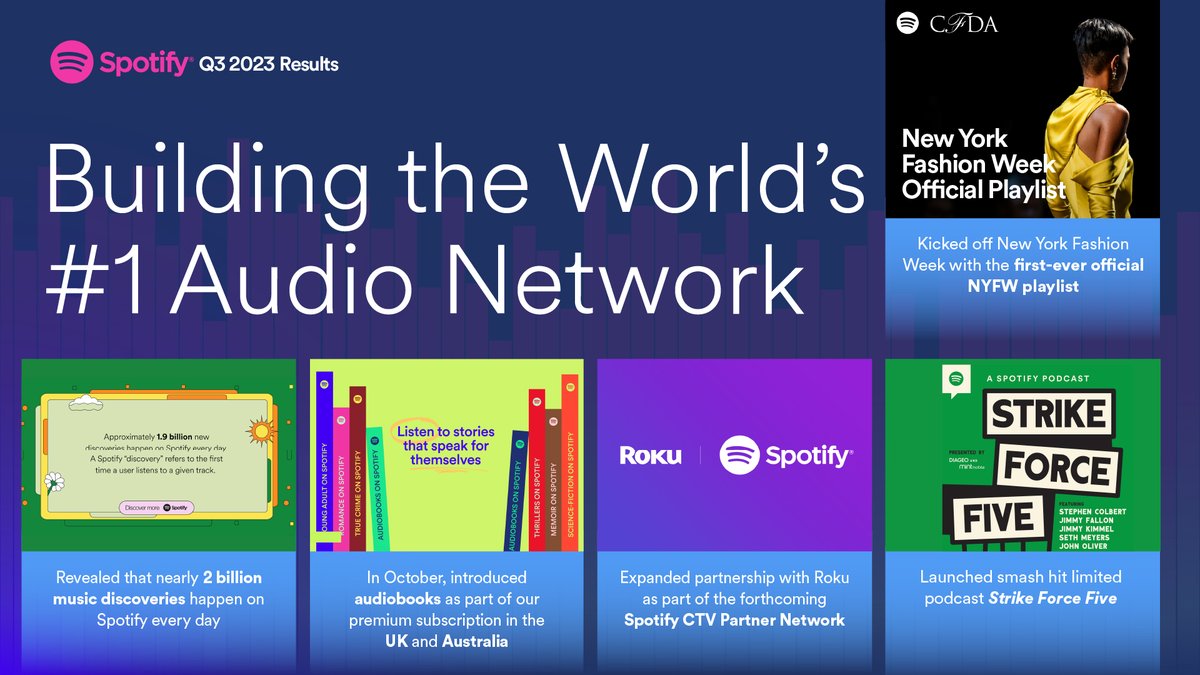Click the Spotify logo in the top-left corner

coord(72,62)
